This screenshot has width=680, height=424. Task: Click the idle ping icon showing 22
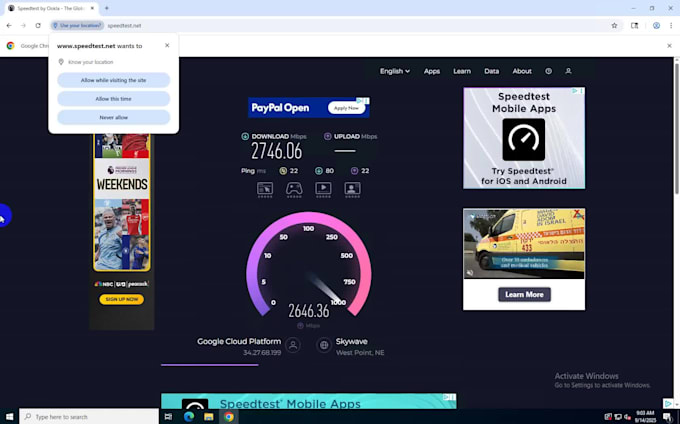pyautogui.click(x=283, y=171)
